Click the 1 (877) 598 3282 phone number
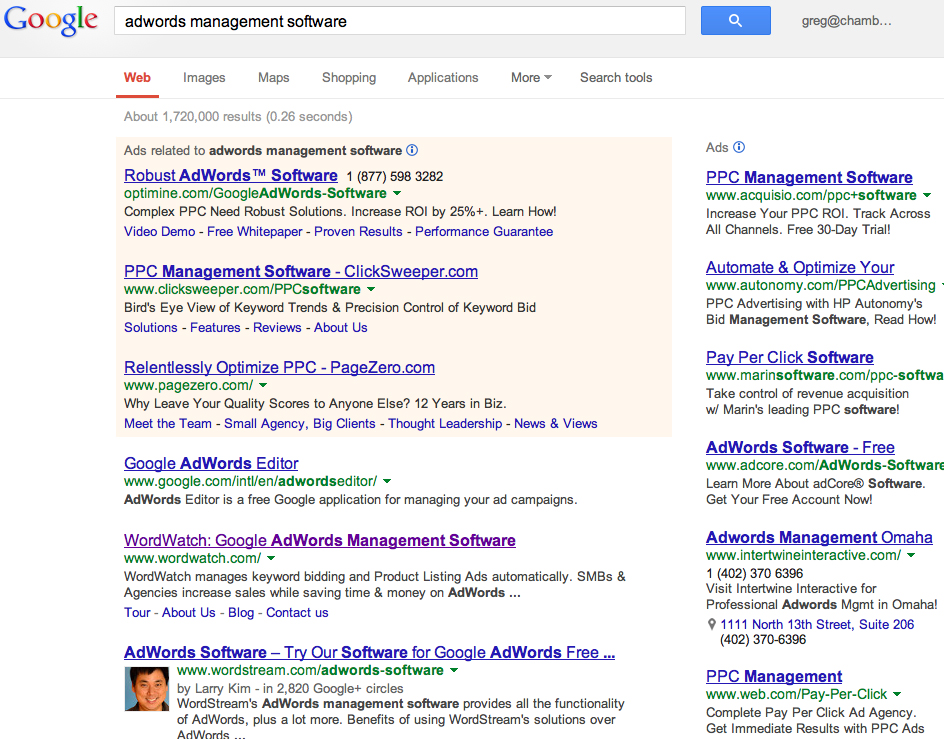Image resolution: width=944 pixels, height=739 pixels. tap(395, 176)
